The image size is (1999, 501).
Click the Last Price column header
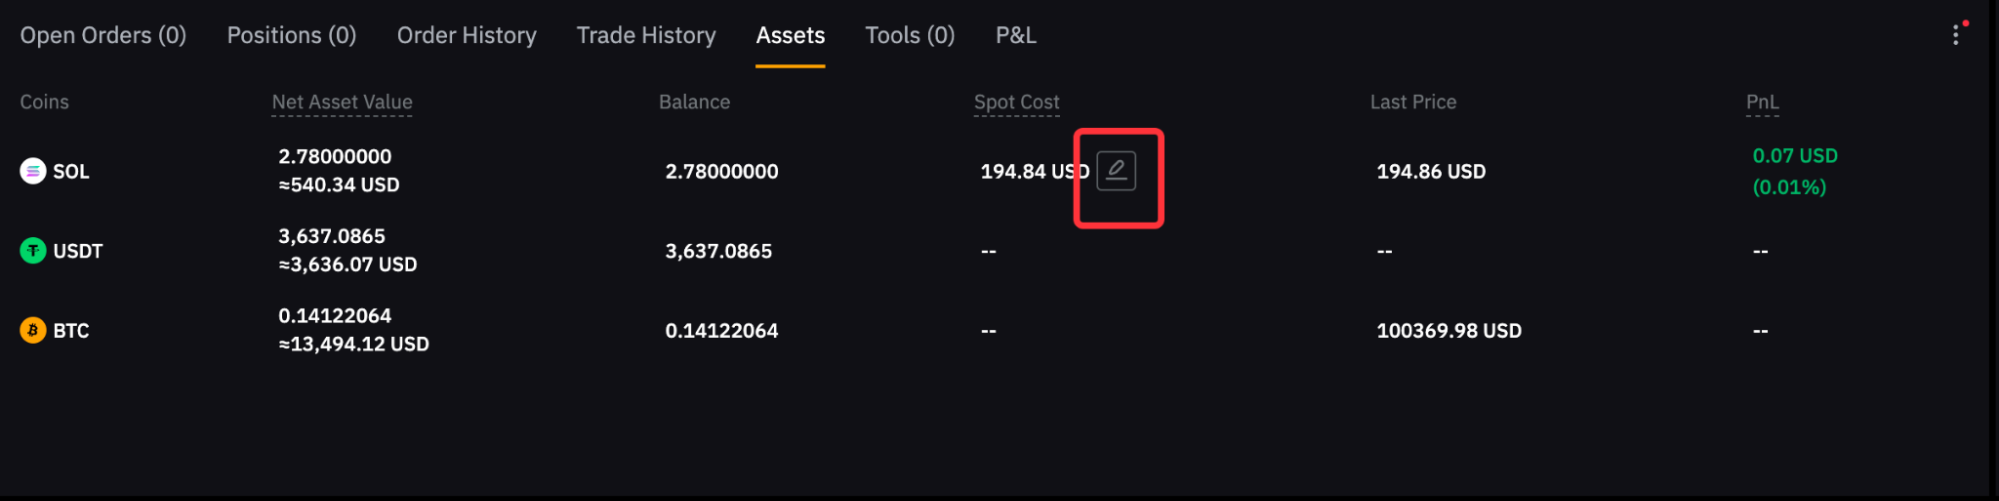pyautogui.click(x=1412, y=102)
